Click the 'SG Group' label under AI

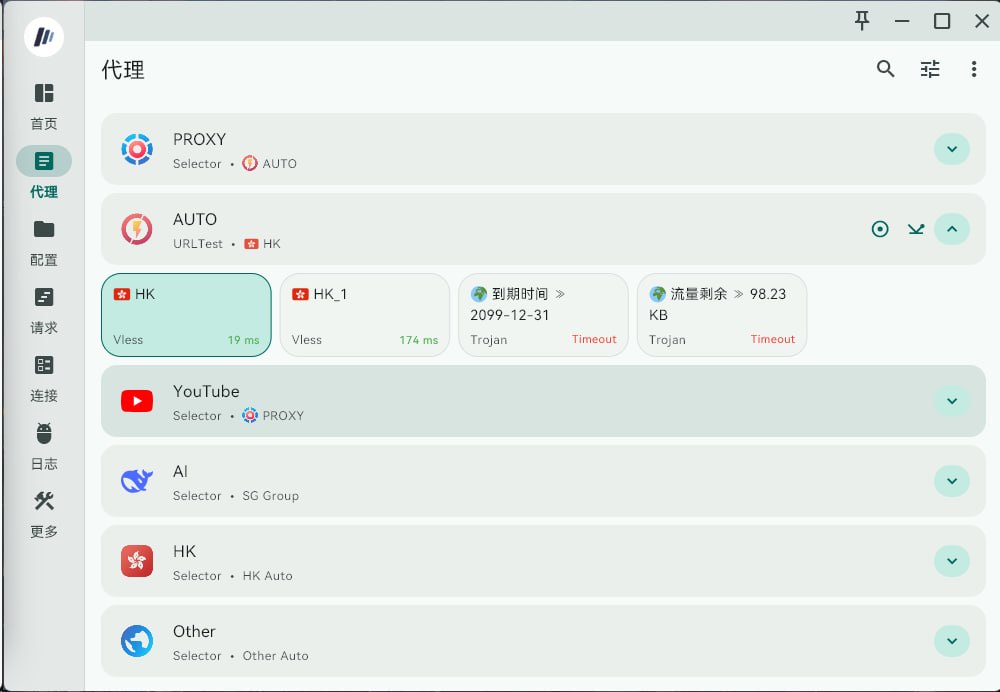(x=270, y=496)
